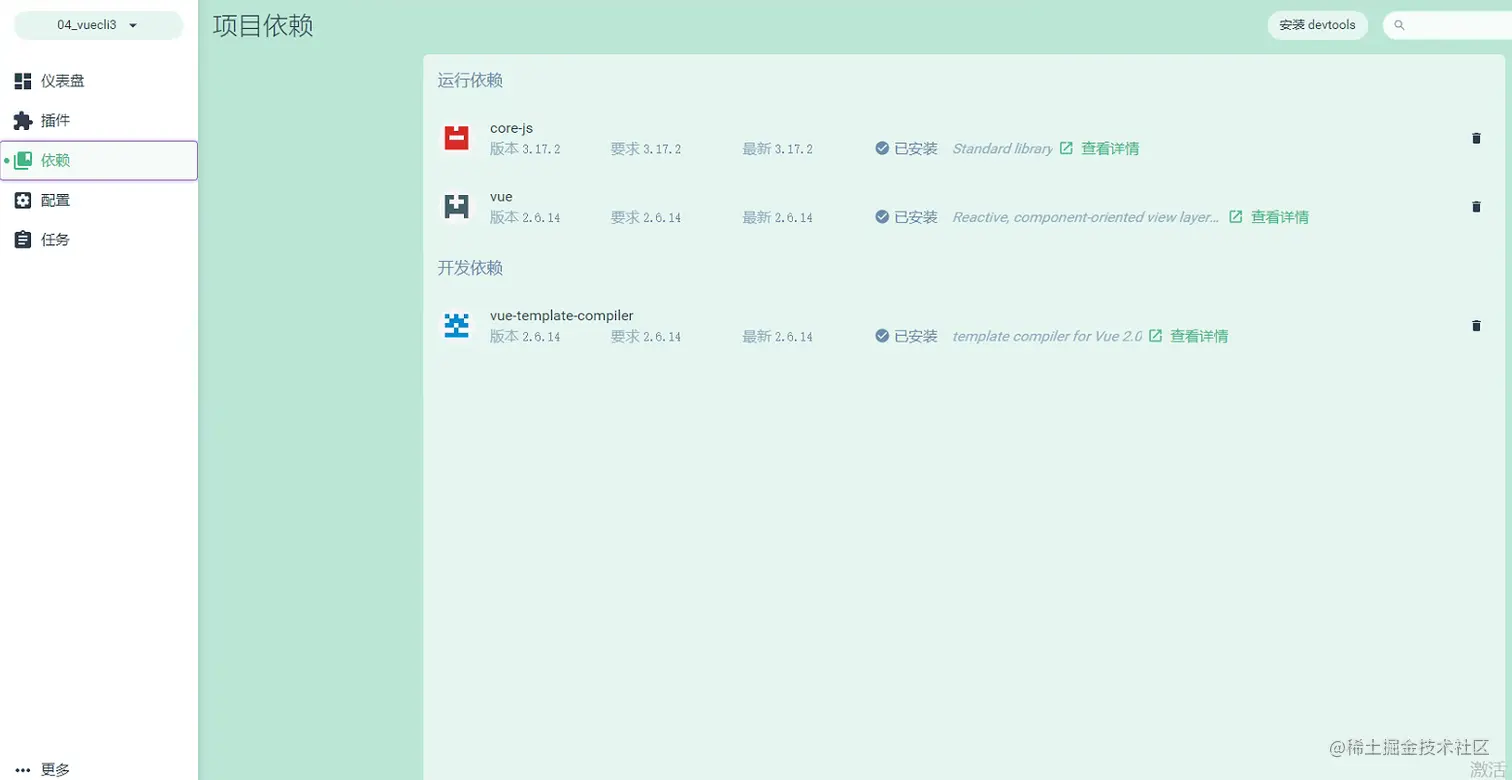Click the installed checkmark for vue-template-compiler

point(882,336)
